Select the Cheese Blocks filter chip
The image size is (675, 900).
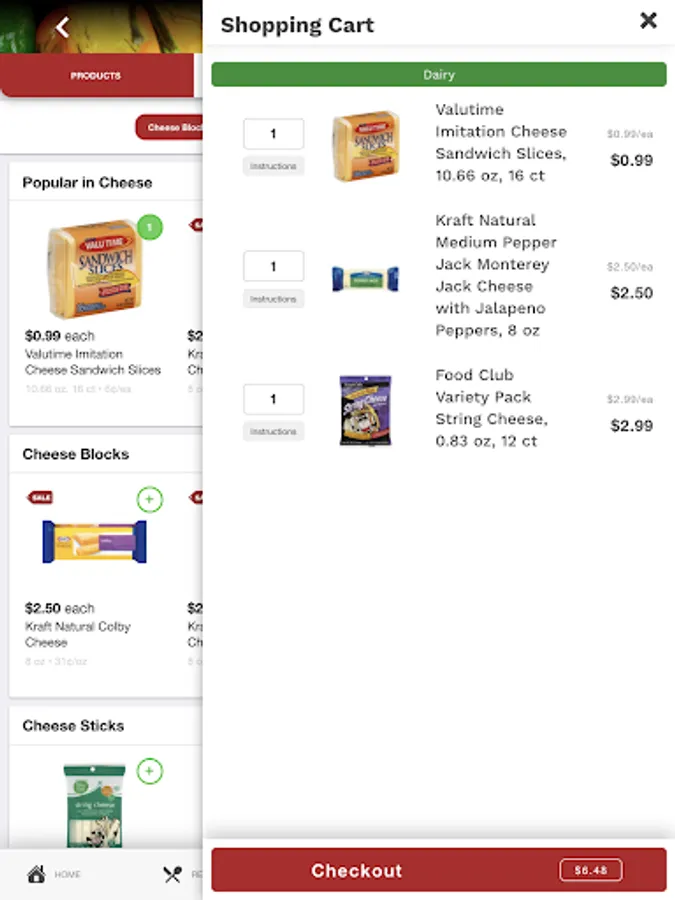[x=169, y=127]
